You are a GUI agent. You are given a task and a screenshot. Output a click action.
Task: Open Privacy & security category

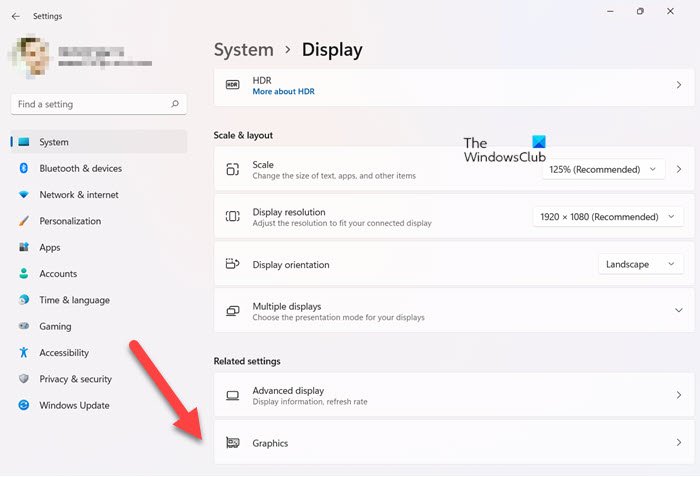coord(99,379)
